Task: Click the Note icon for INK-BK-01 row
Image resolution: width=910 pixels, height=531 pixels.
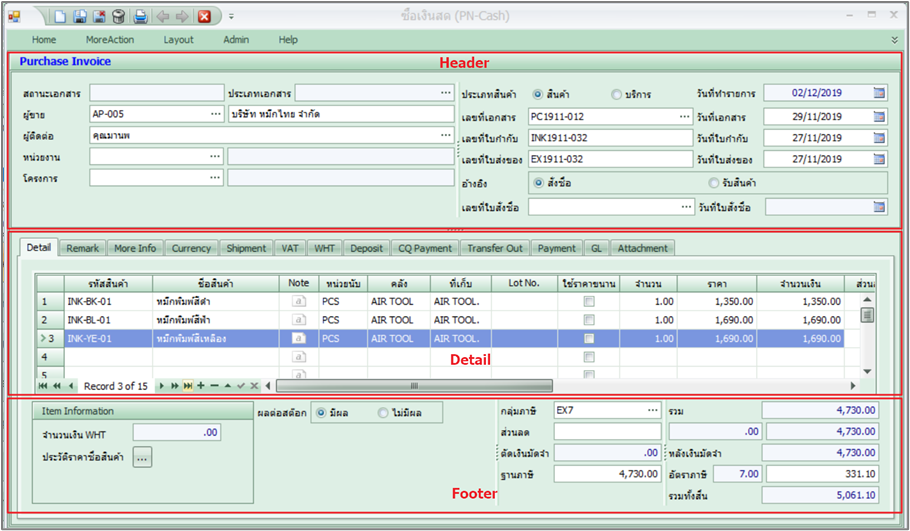Action: tap(297, 301)
